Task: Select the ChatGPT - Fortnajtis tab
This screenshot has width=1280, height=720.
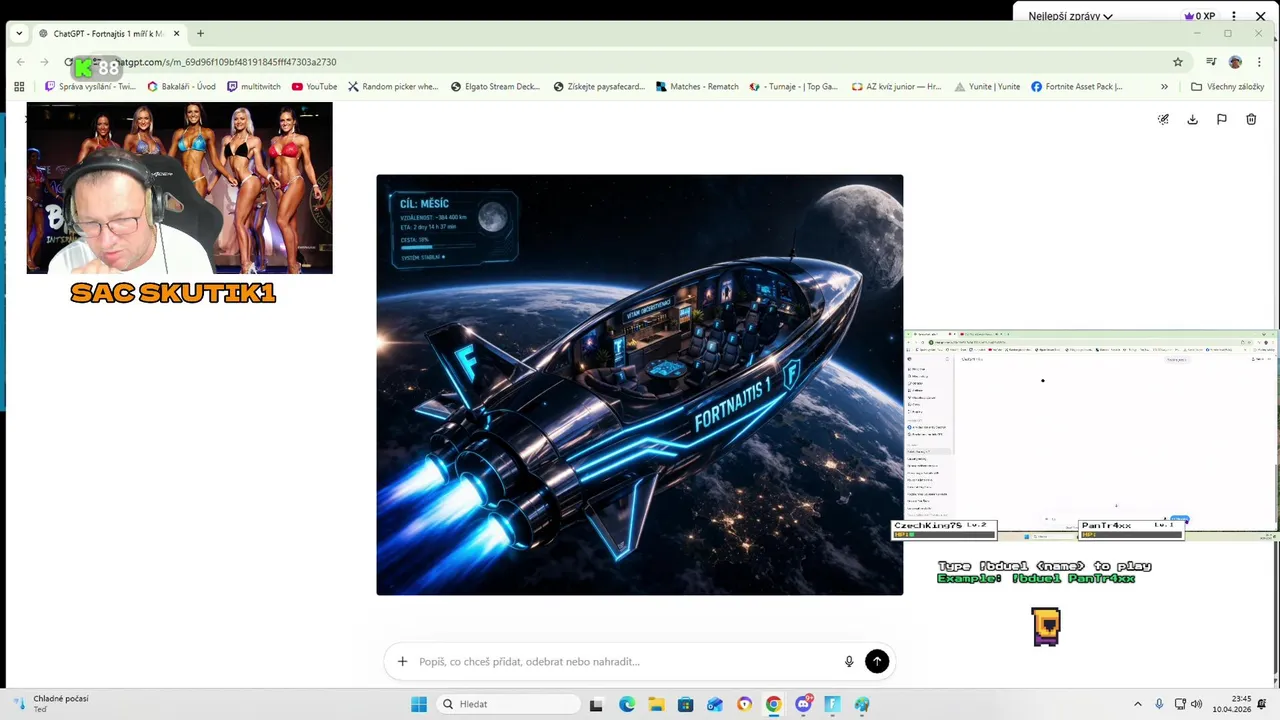Action: [x=106, y=33]
